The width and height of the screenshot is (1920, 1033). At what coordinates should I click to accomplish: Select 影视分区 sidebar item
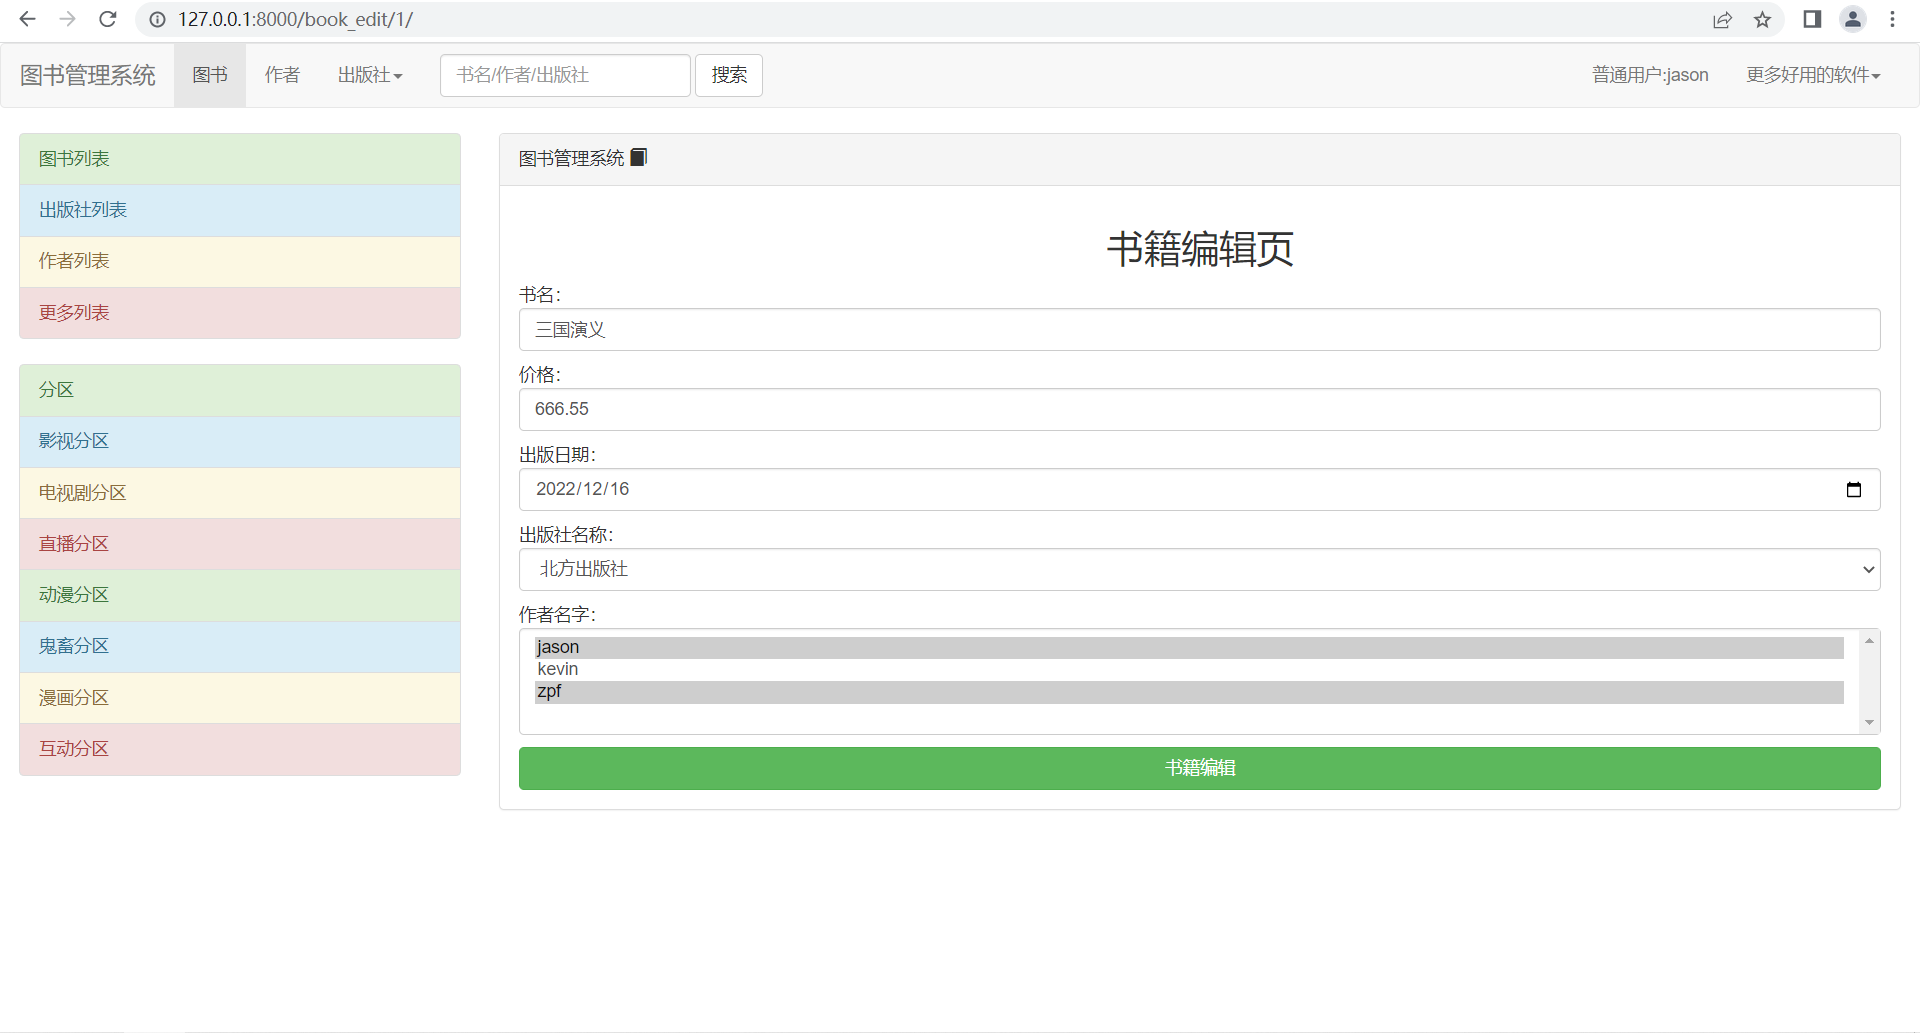point(240,441)
